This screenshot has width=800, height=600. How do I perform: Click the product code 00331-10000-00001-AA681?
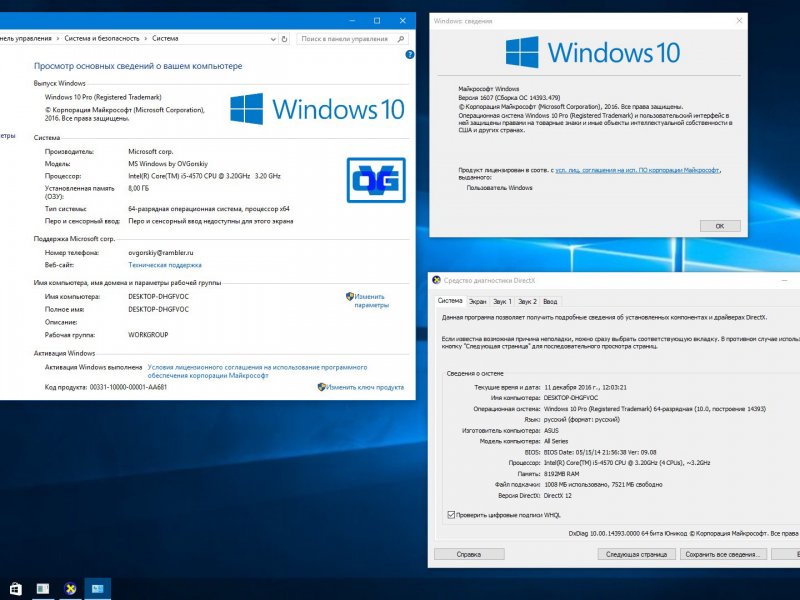128,387
